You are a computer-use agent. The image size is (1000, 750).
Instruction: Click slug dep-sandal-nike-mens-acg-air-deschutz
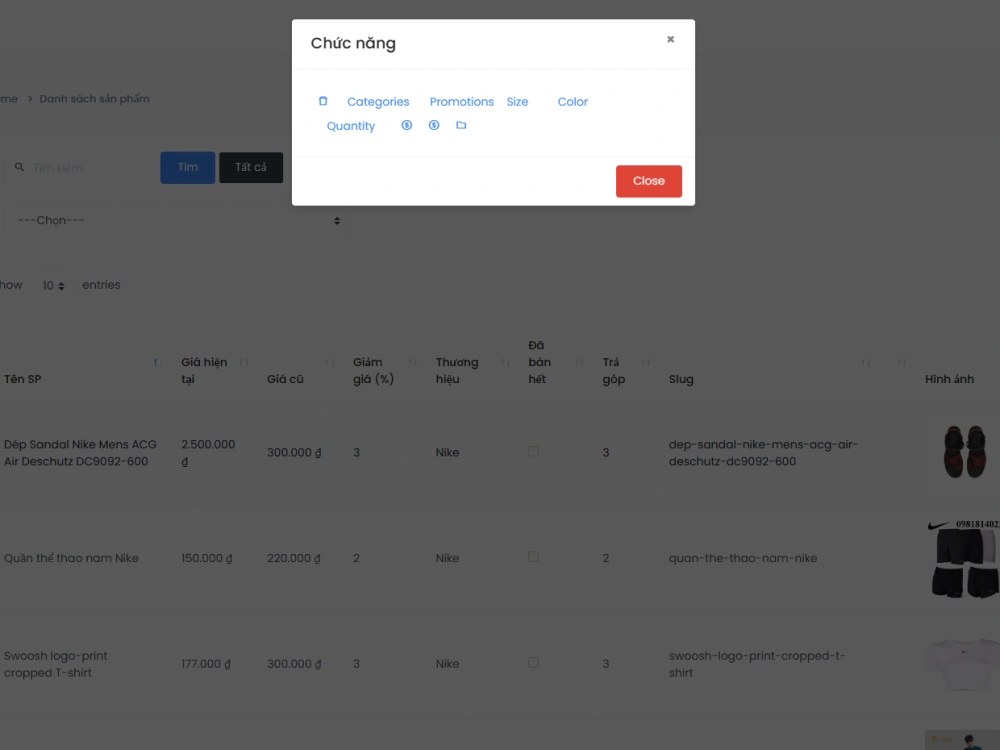[763, 453]
